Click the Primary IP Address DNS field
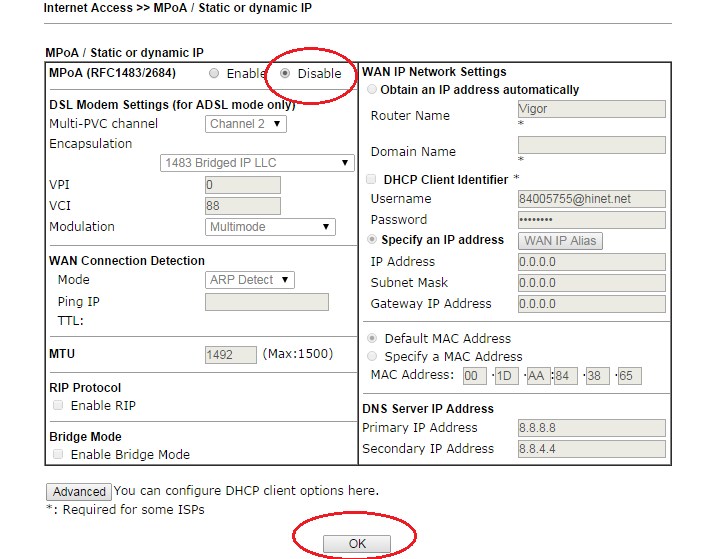The image size is (717, 559). click(x=590, y=428)
